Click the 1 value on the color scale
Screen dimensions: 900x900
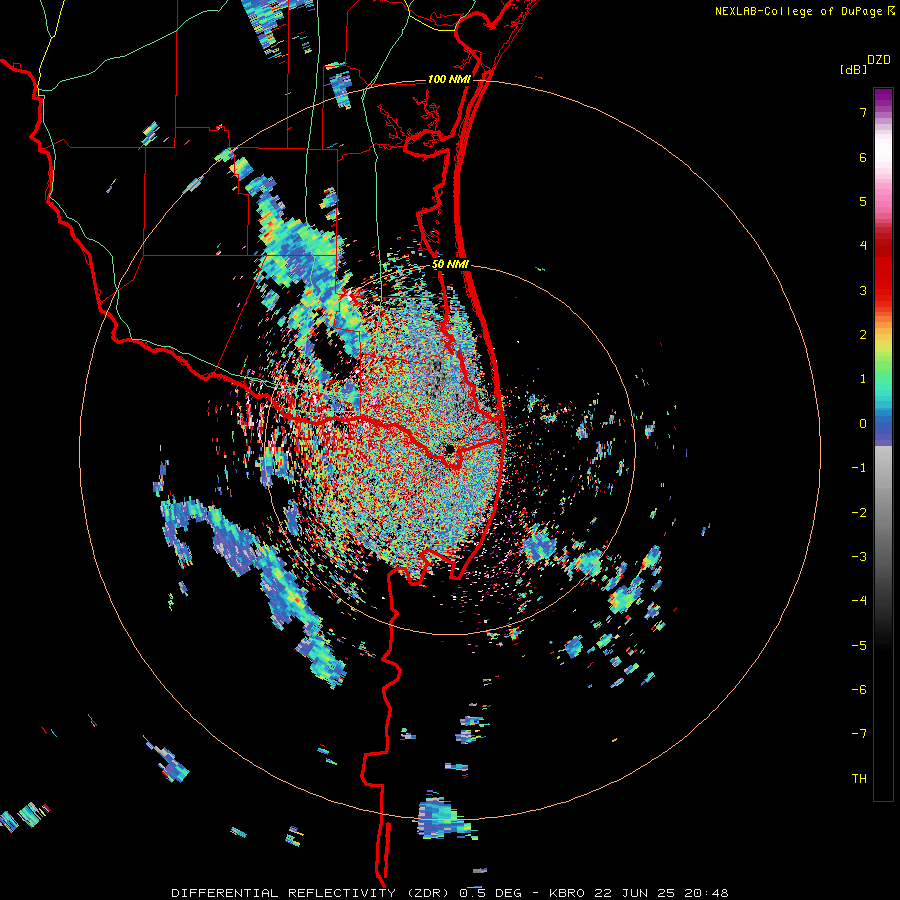pos(863,379)
